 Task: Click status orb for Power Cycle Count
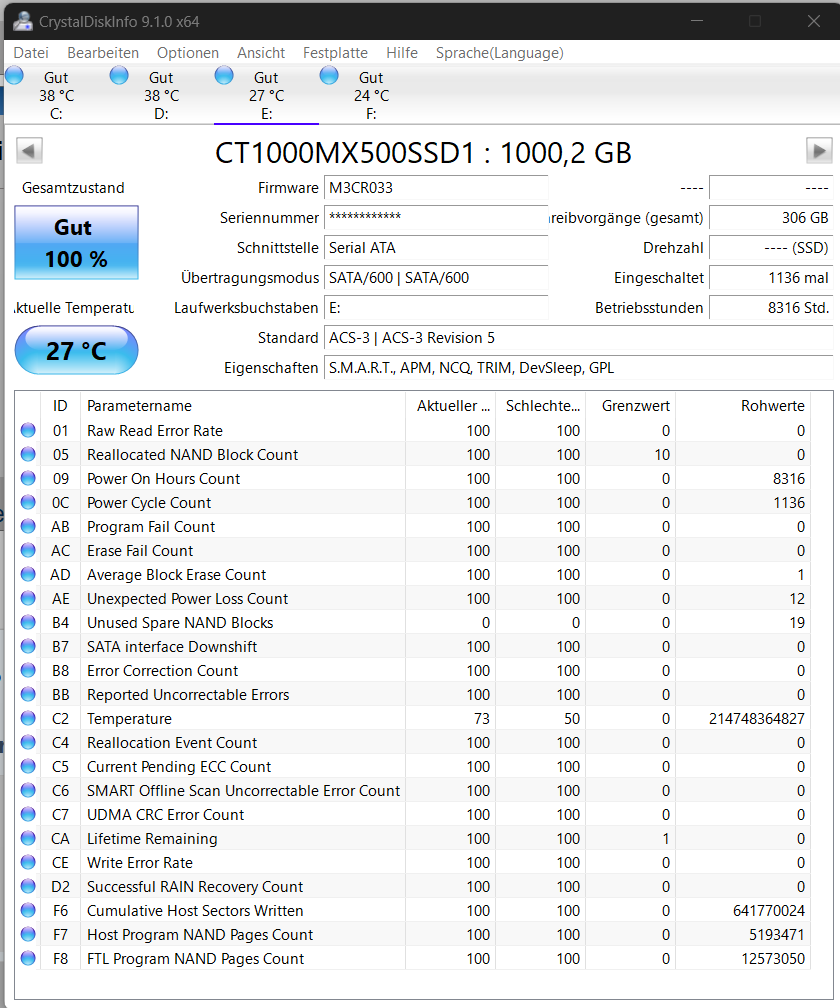tap(28, 502)
